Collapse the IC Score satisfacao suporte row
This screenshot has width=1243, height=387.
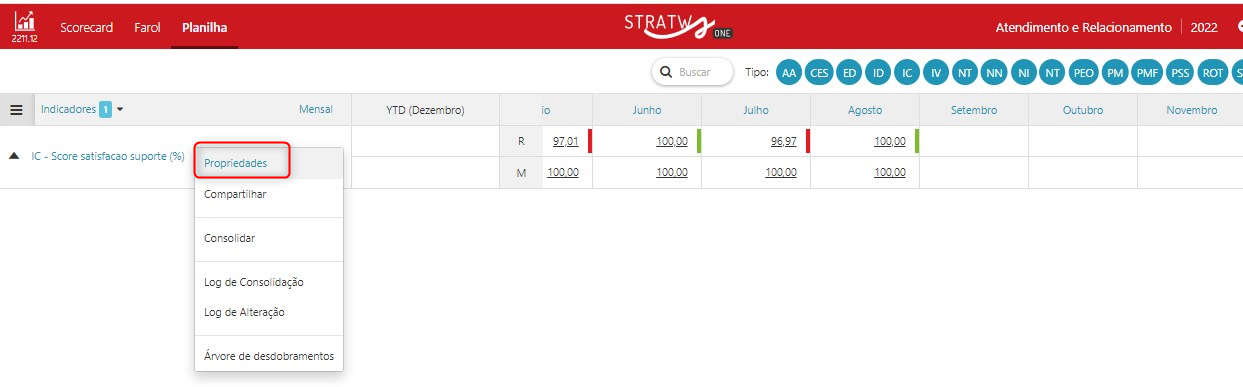pos(15,156)
